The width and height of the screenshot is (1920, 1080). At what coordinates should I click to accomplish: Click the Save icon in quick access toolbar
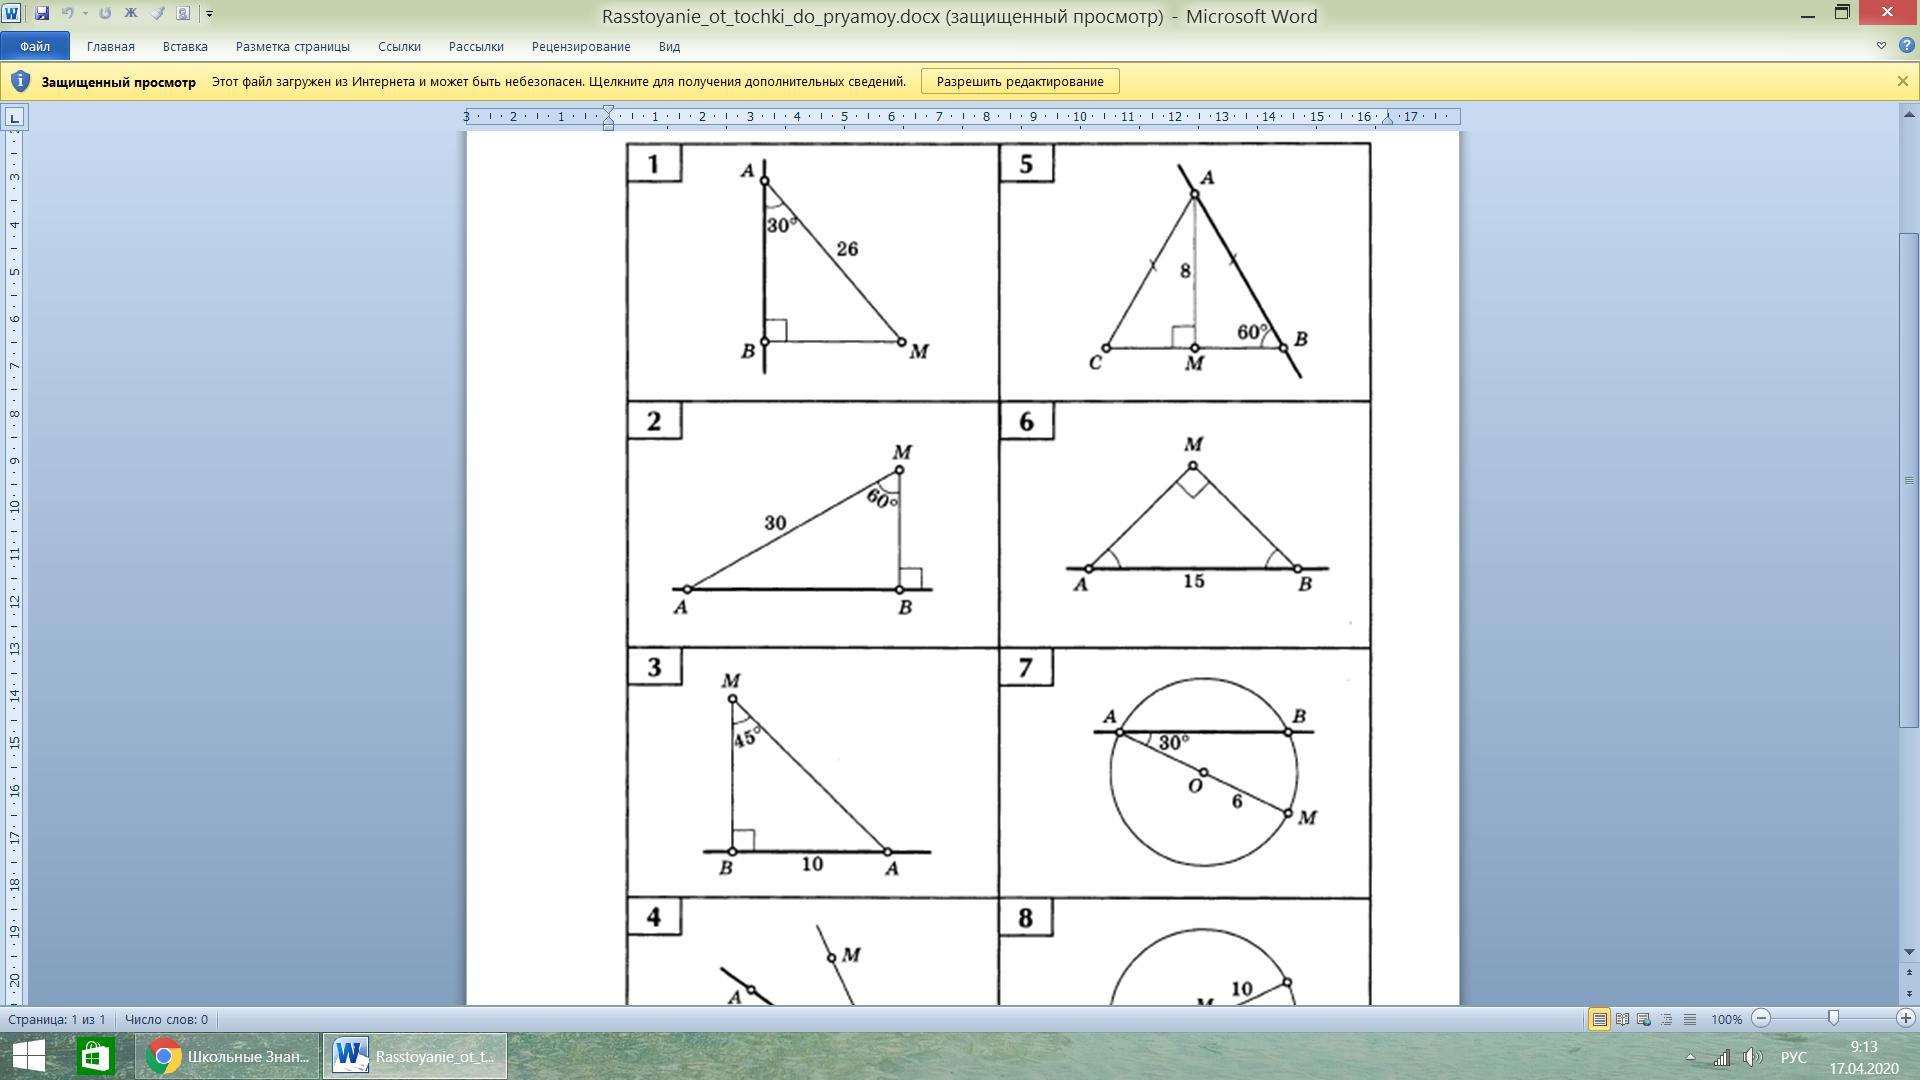click(x=41, y=13)
